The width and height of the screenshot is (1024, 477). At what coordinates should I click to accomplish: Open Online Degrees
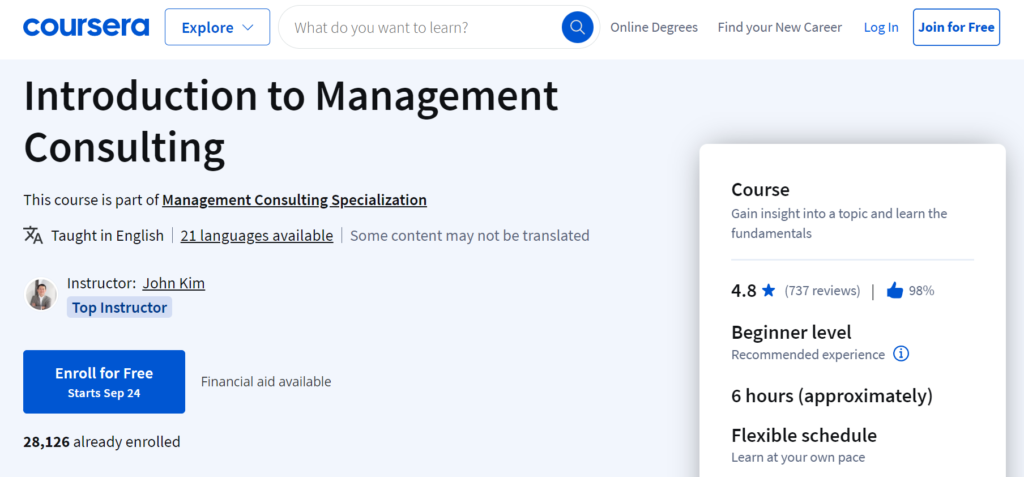(654, 27)
